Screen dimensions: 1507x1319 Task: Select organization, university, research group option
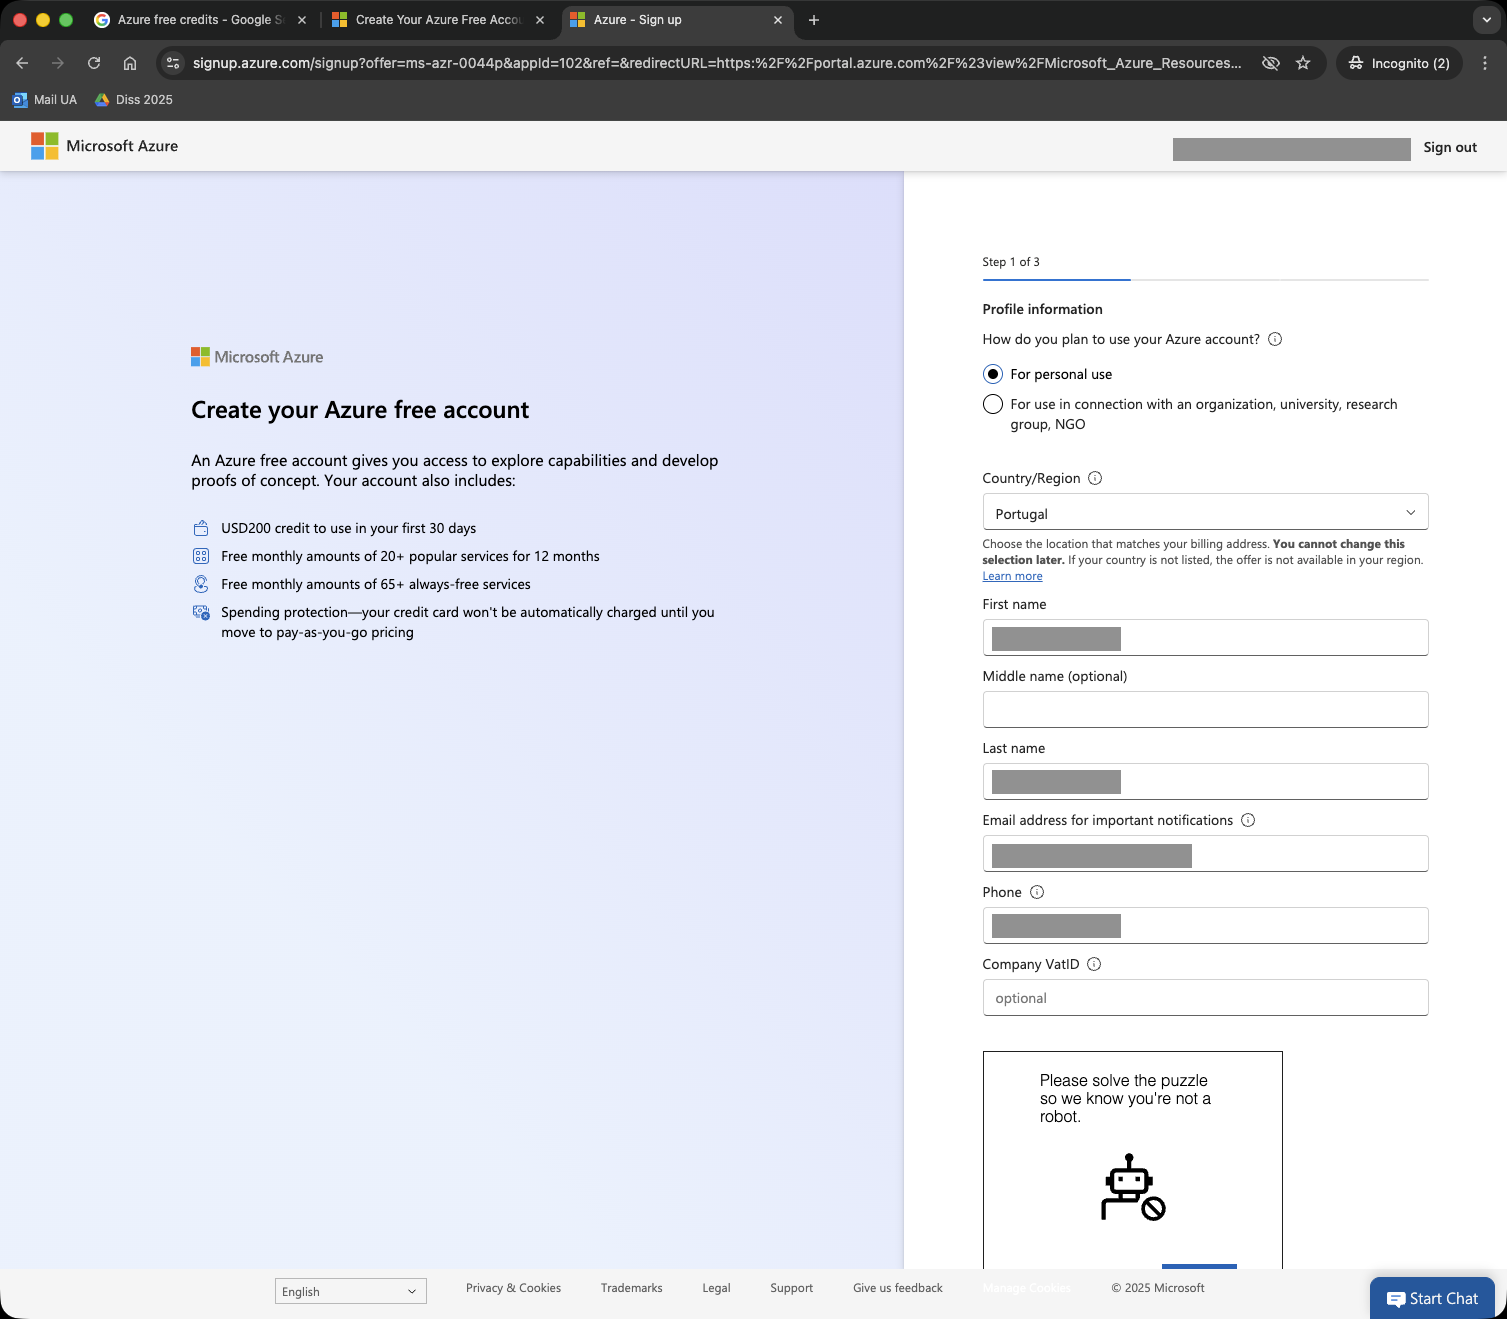tap(993, 404)
